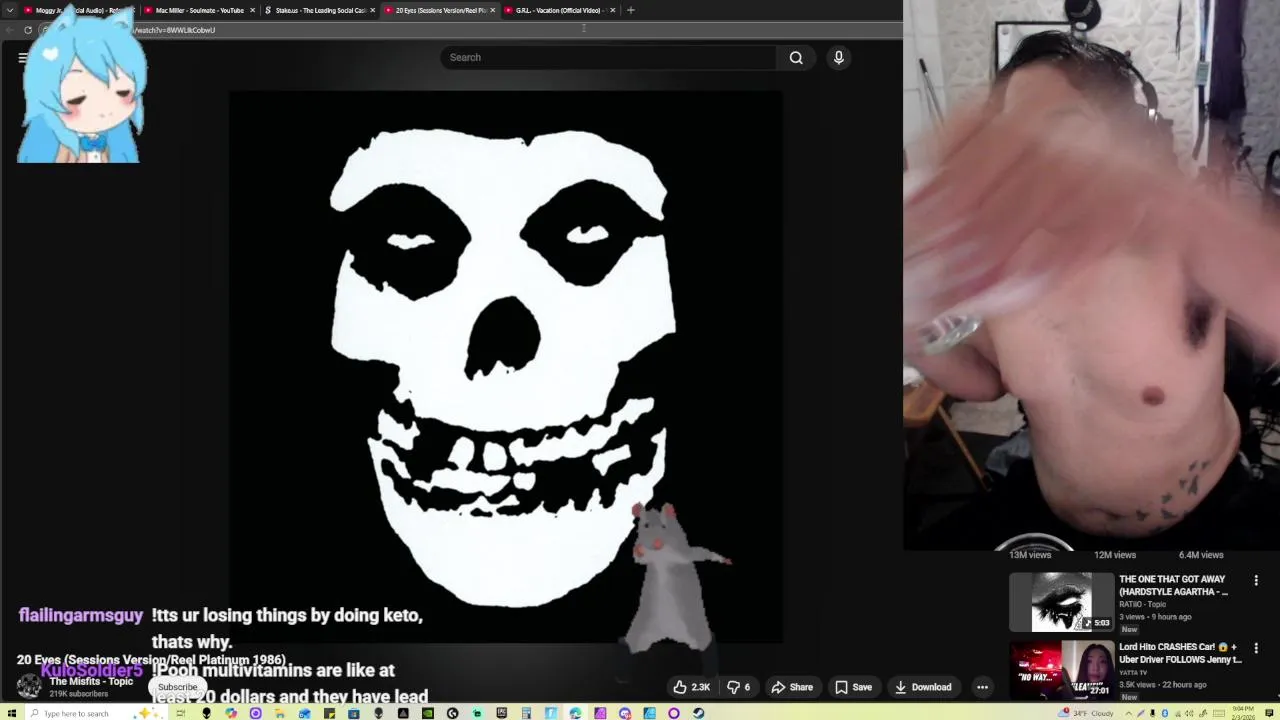
Task: Click the Misfits skull video player
Action: point(505,367)
